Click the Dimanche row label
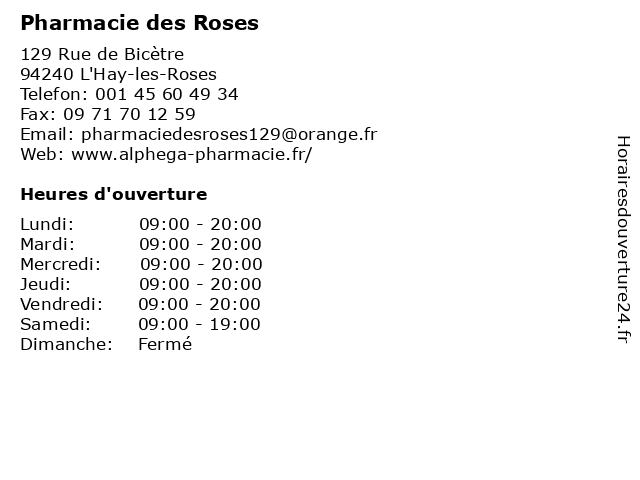Screen dimensions: 640x480 [x=67, y=344]
